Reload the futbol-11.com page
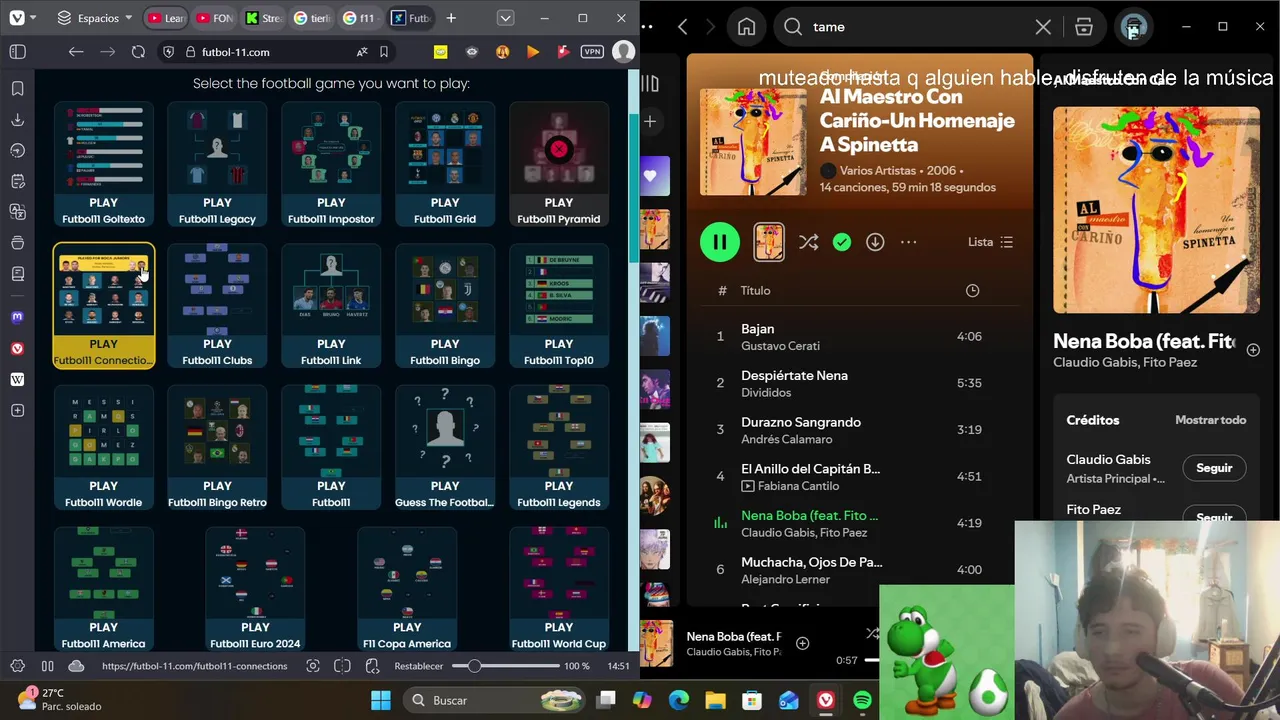 pyautogui.click(x=138, y=52)
